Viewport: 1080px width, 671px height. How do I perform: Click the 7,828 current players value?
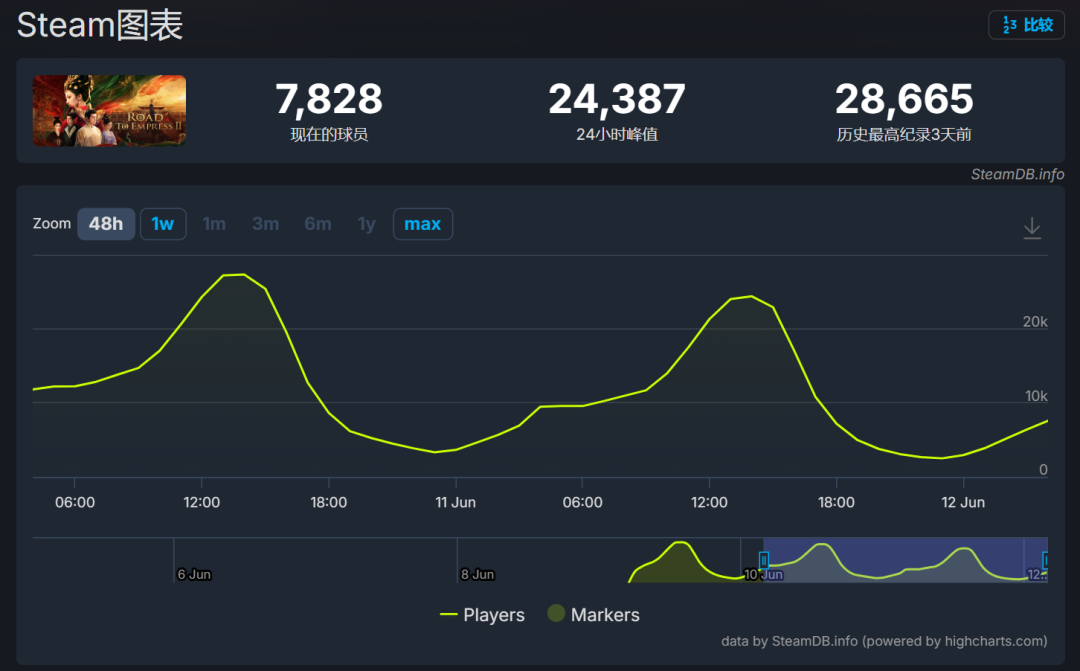coord(329,99)
